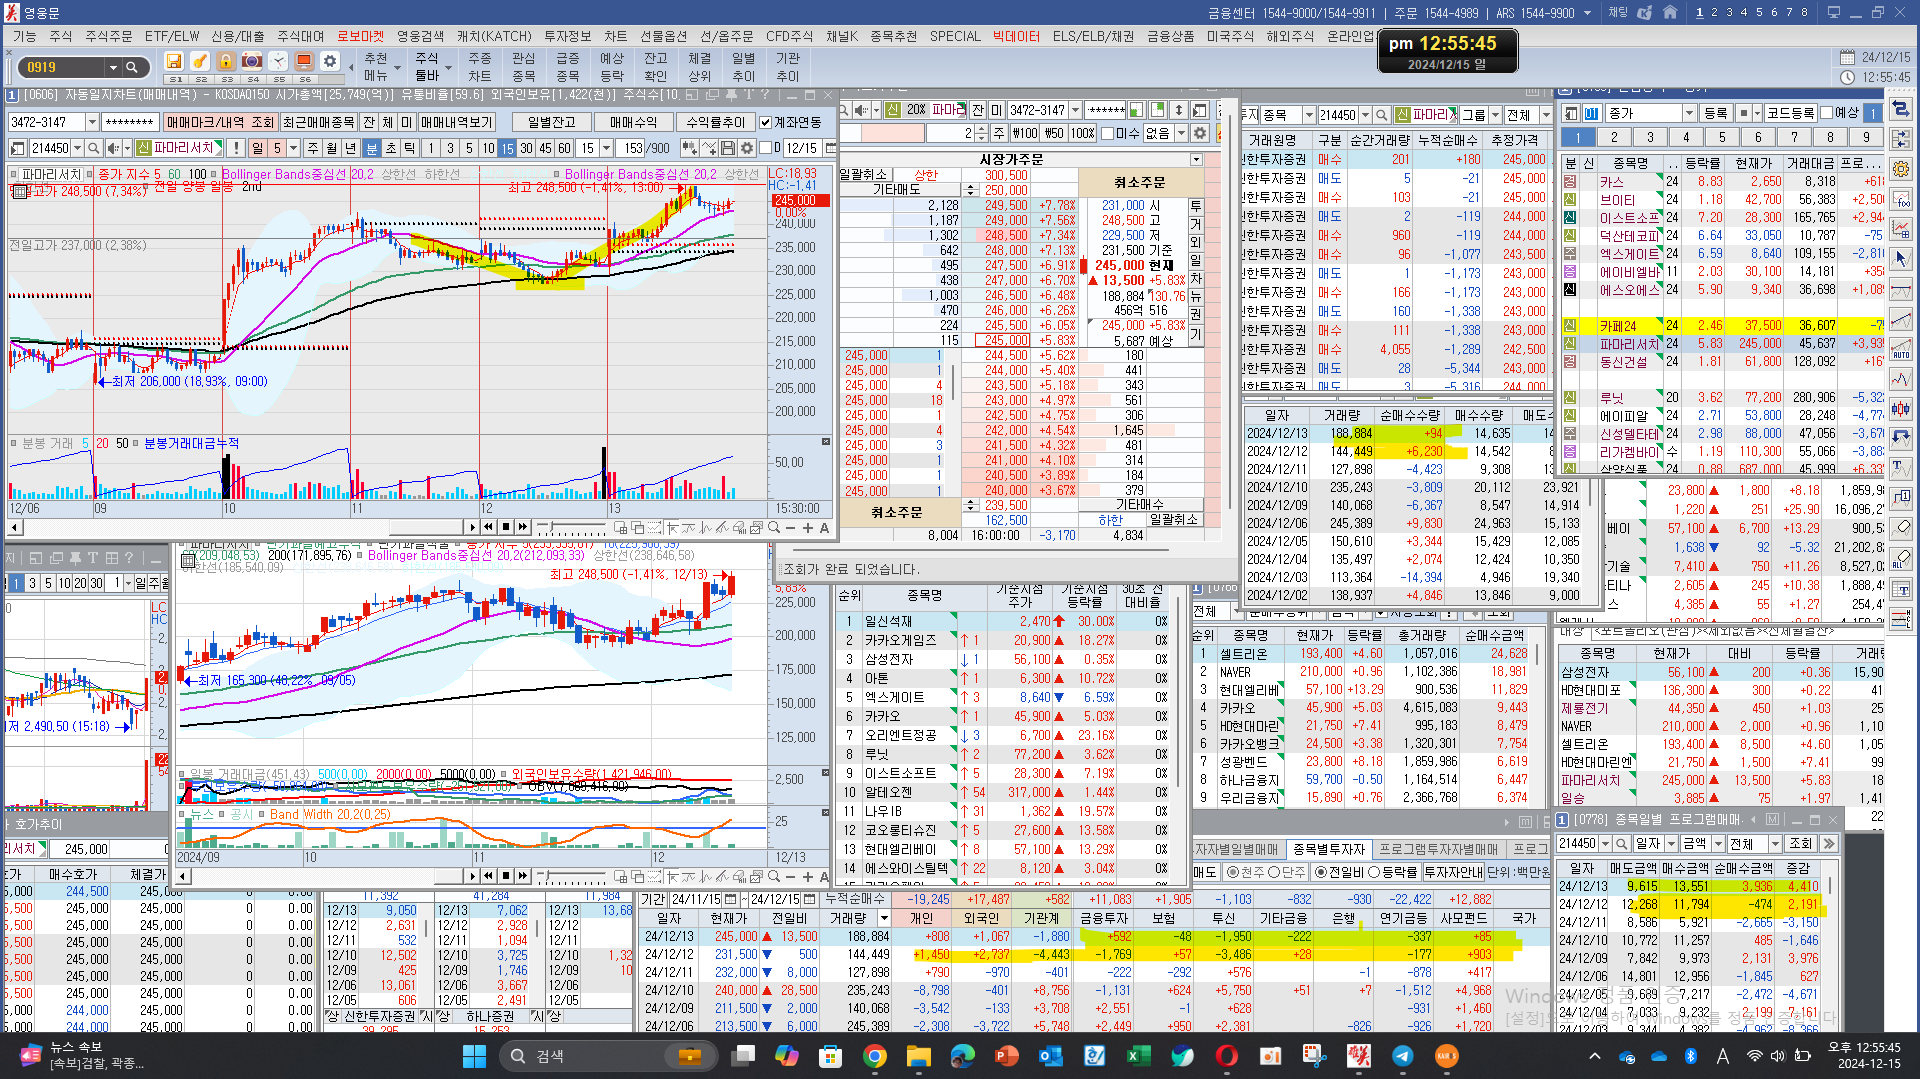The image size is (1920, 1079).
Task: Open the 없음 dropdown in order window
Action: pyautogui.click(x=1181, y=133)
